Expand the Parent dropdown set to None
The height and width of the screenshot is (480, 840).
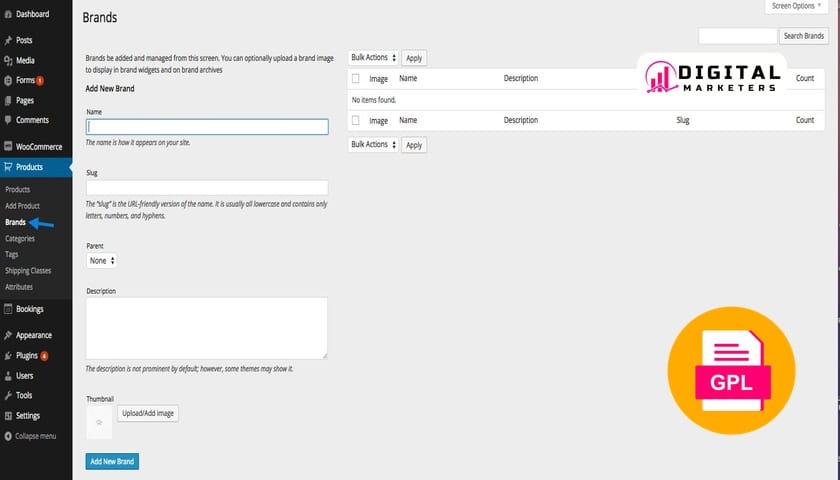tap(102, 260)
